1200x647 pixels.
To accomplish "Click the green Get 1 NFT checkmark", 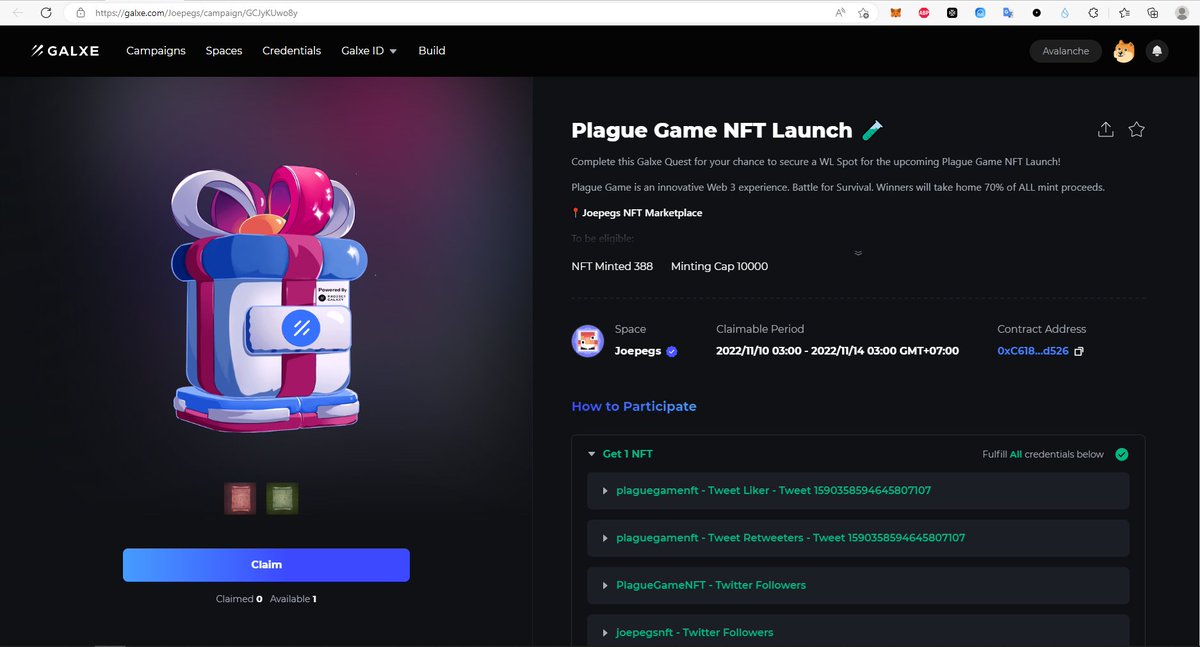I will point(1121,454).
